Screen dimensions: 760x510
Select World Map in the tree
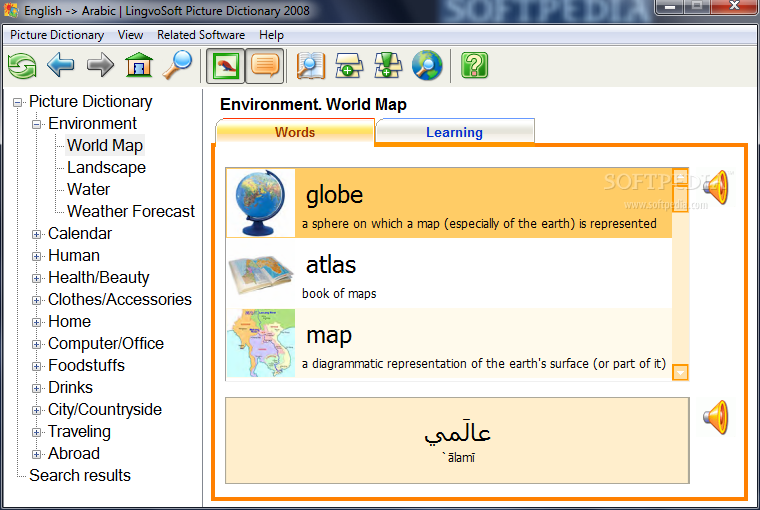pyautogui.click(x=105, y=145)
